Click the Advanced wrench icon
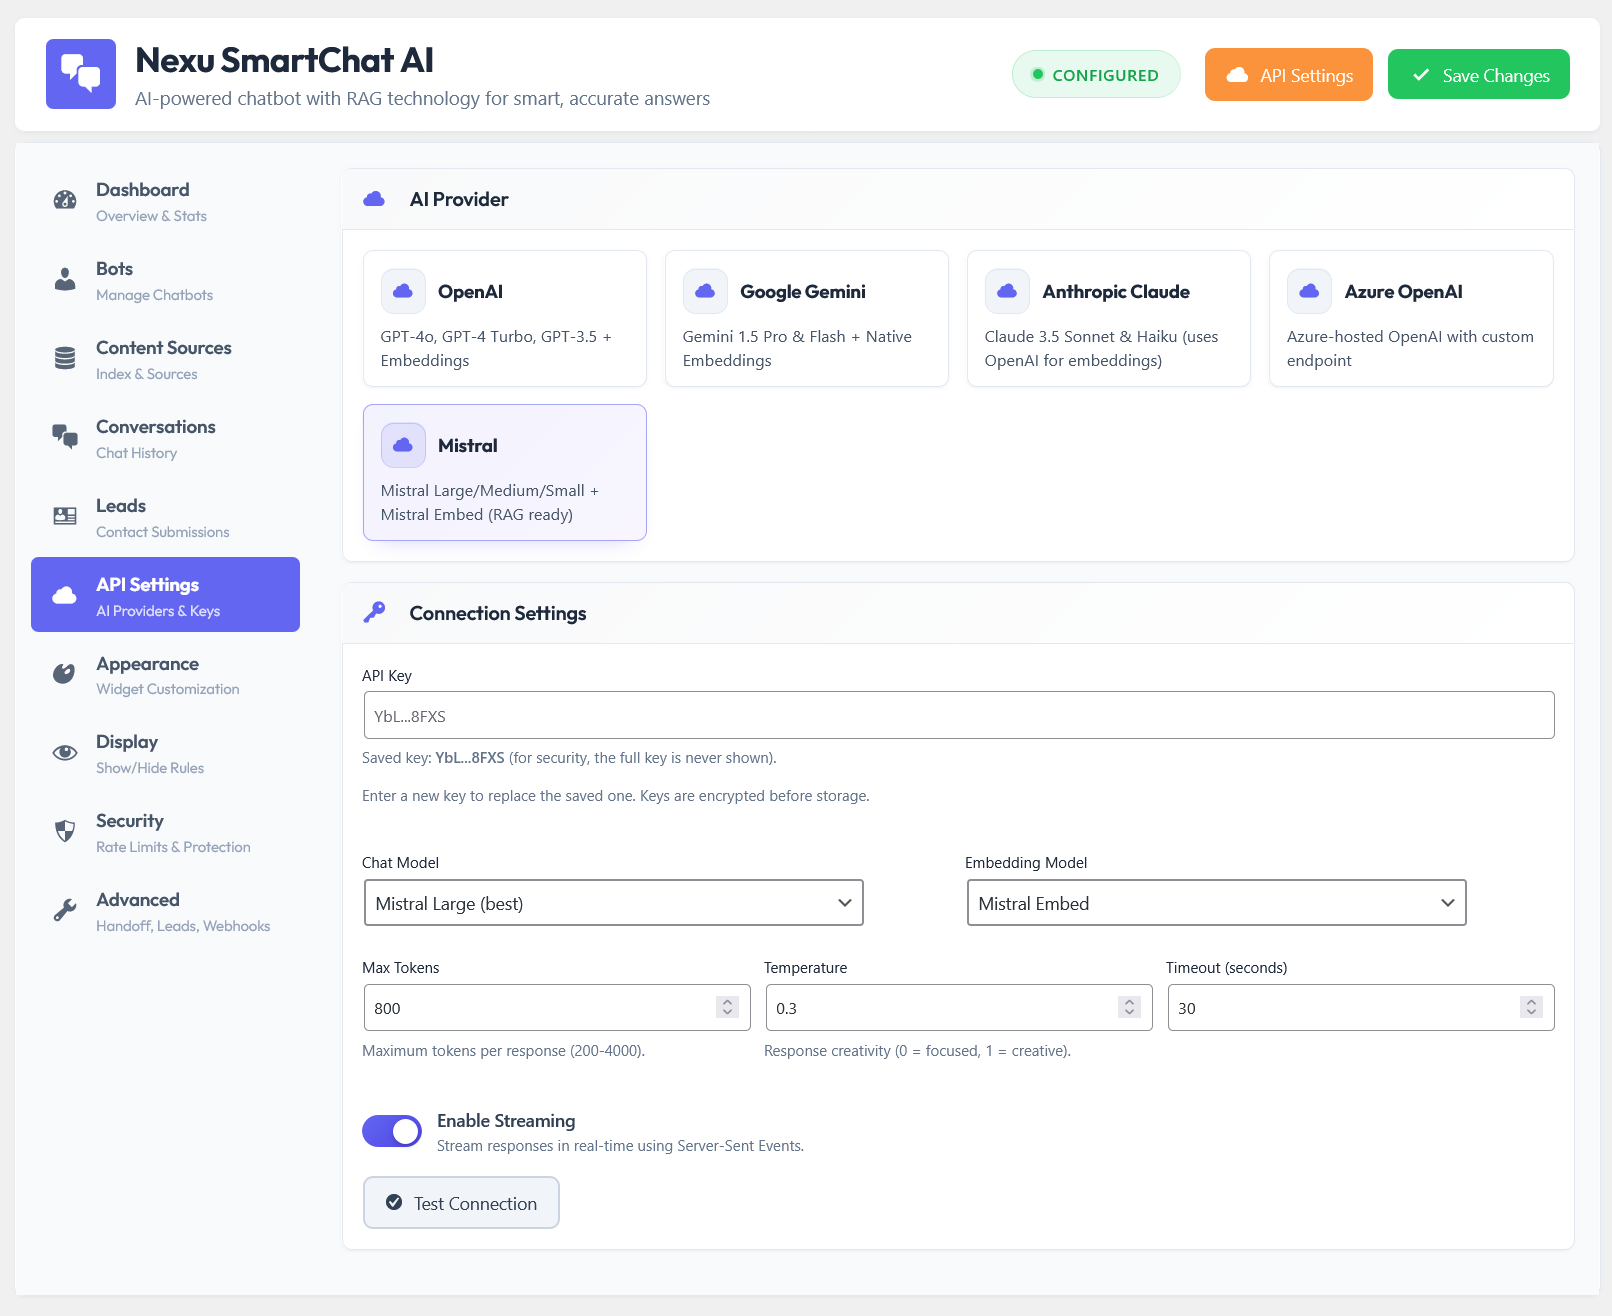 click(65, 910)
